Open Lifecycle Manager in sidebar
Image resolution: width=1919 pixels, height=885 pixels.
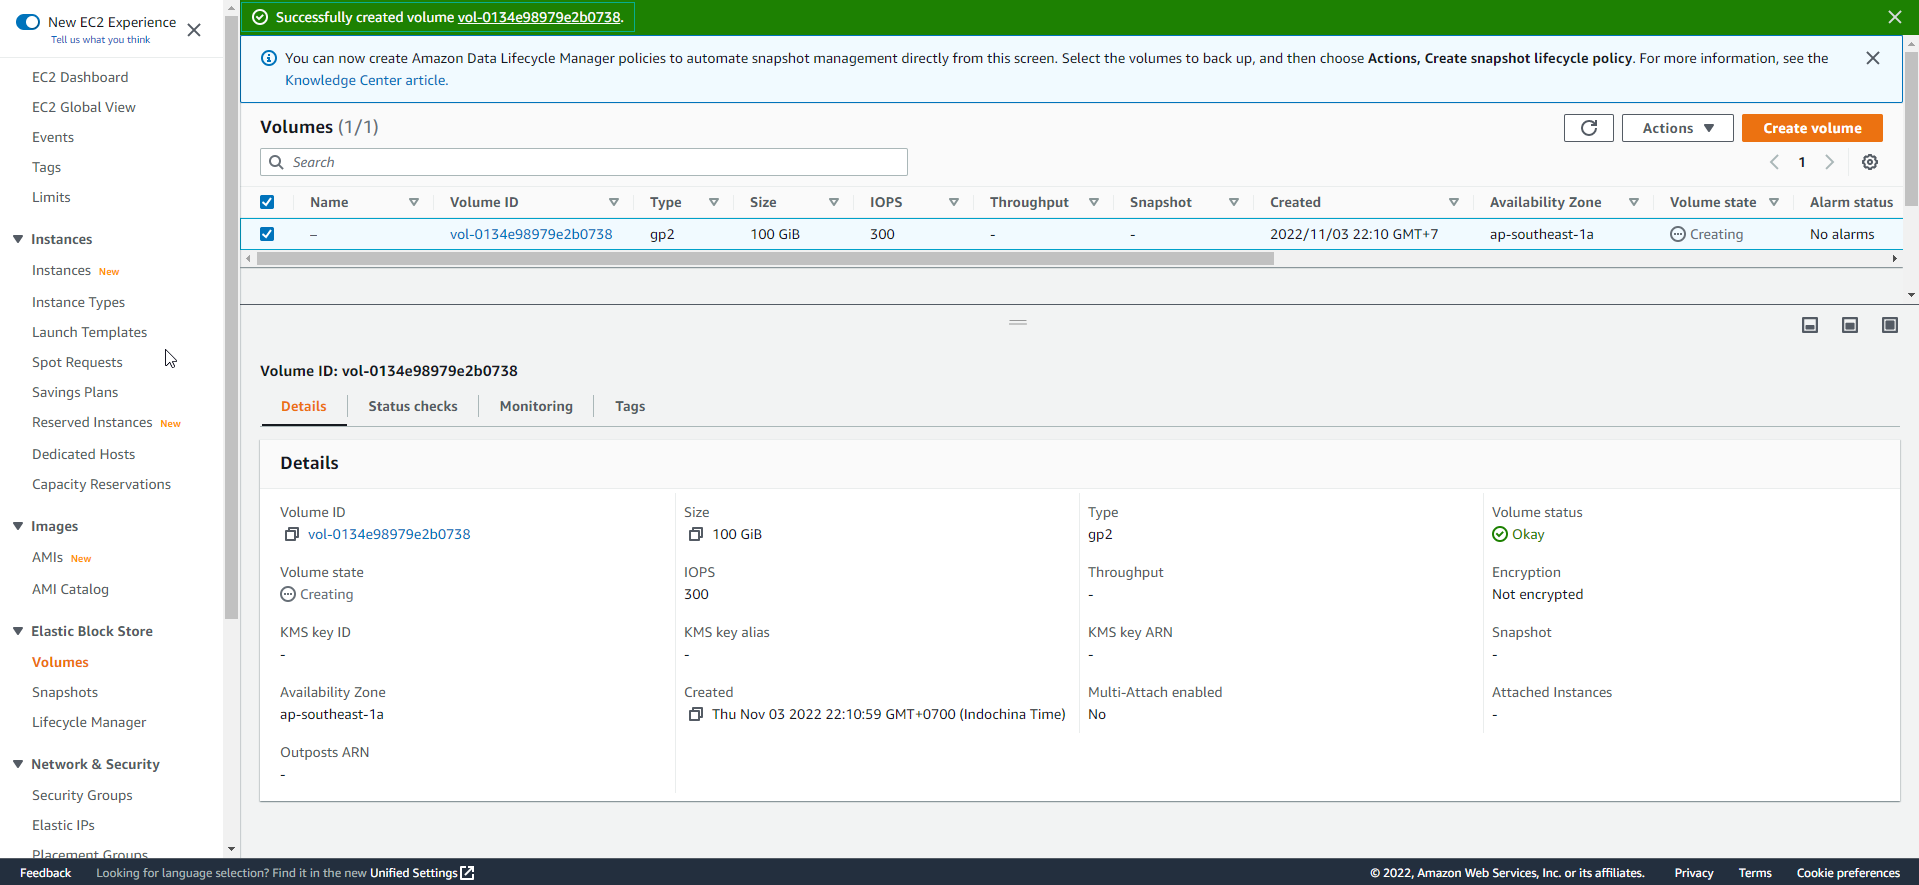point(89,722)
